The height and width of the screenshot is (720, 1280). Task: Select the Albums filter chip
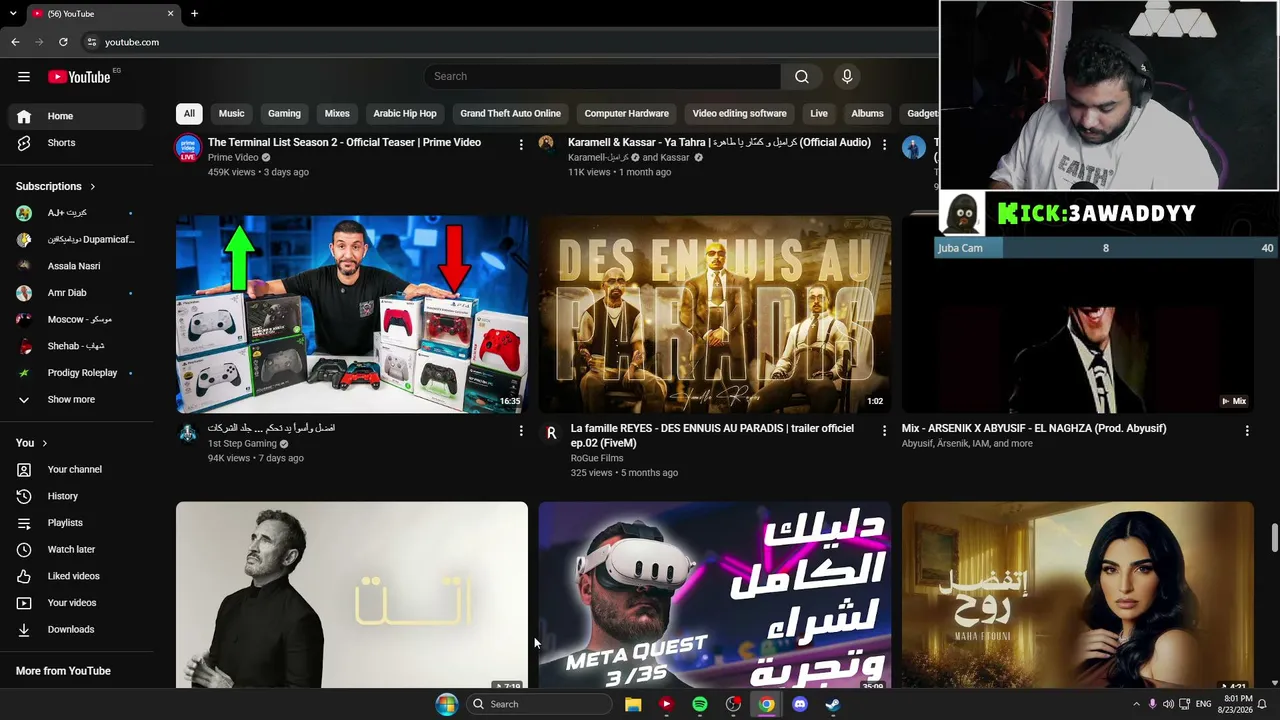[x=867, y=113]
